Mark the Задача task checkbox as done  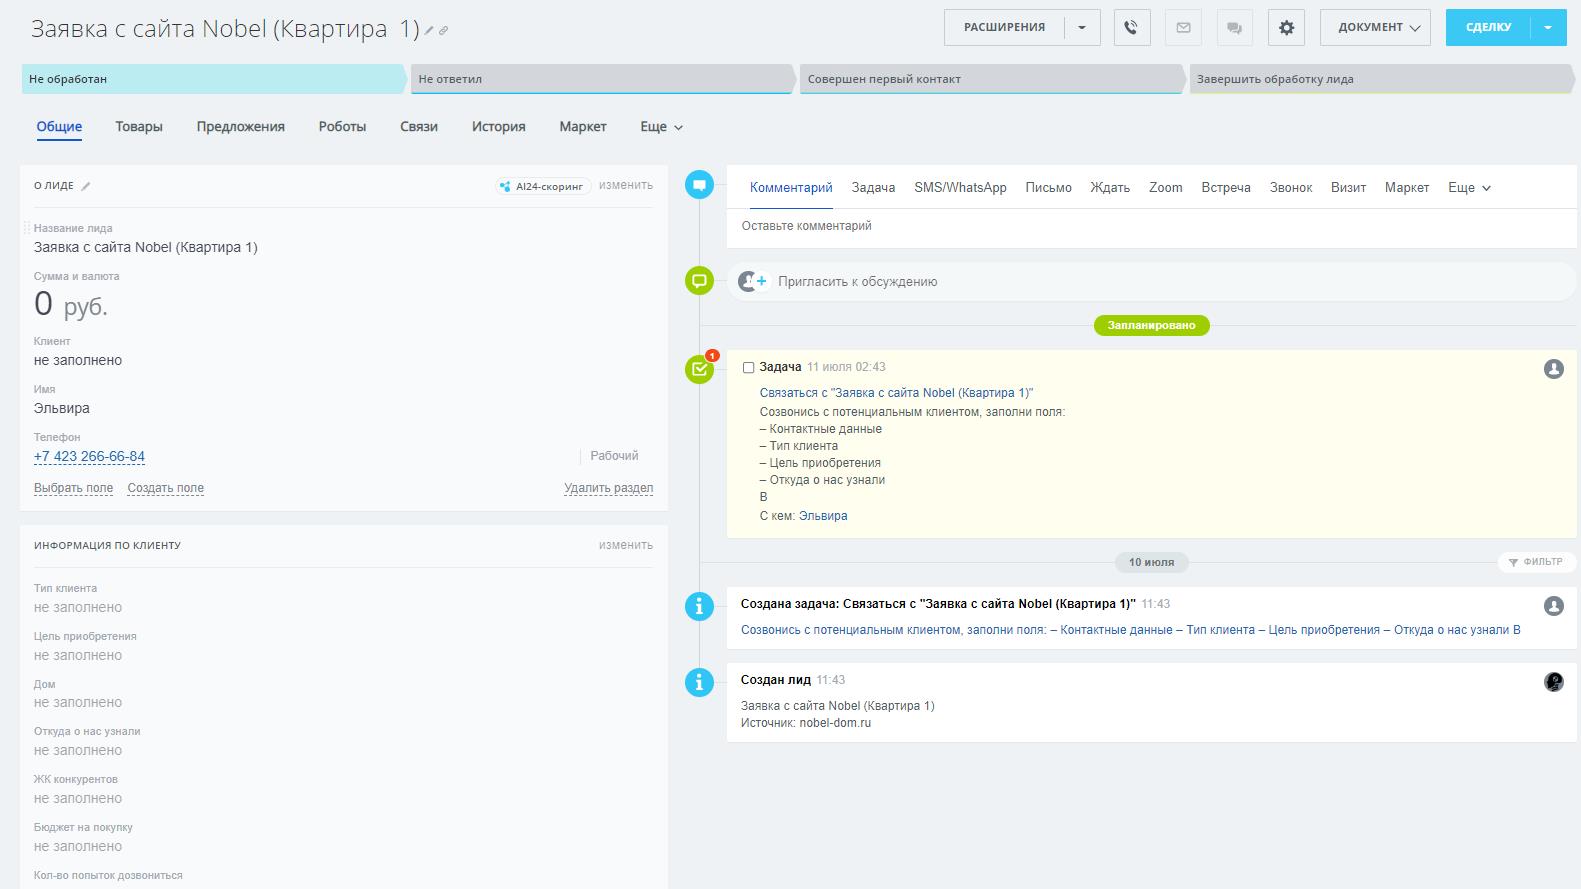pos(748,368)
